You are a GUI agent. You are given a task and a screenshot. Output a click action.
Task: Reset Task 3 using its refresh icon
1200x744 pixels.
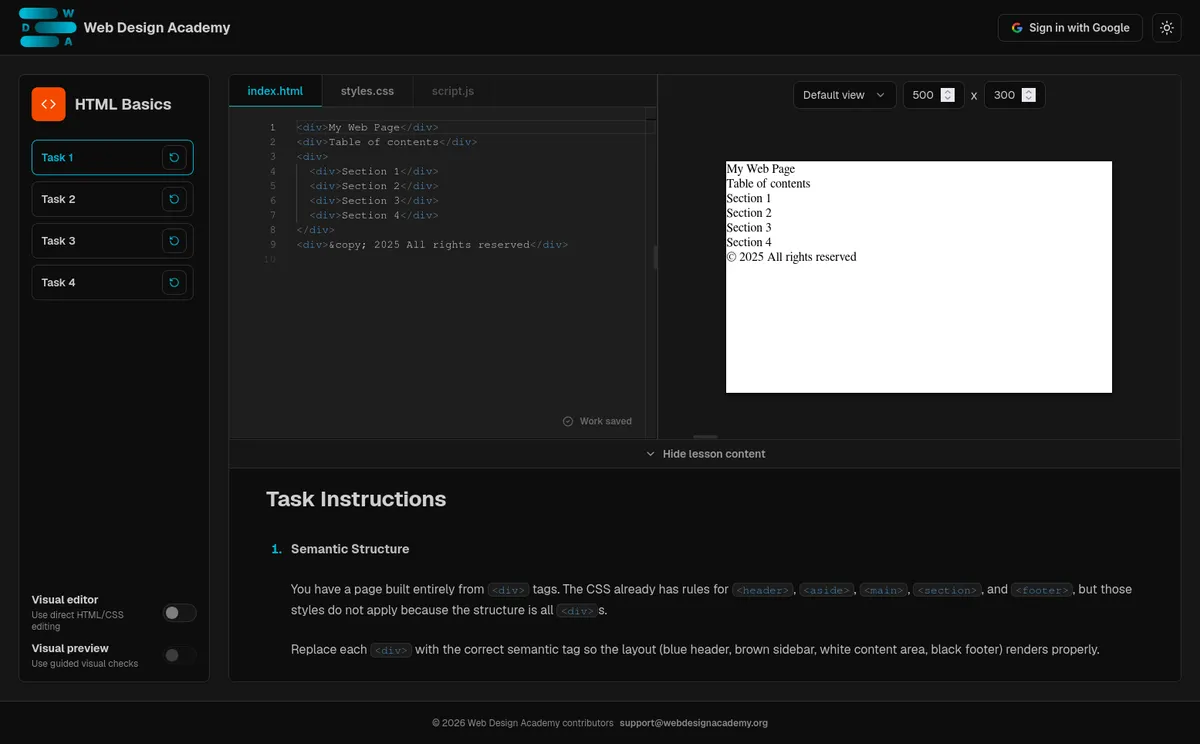tap(174, 241)
